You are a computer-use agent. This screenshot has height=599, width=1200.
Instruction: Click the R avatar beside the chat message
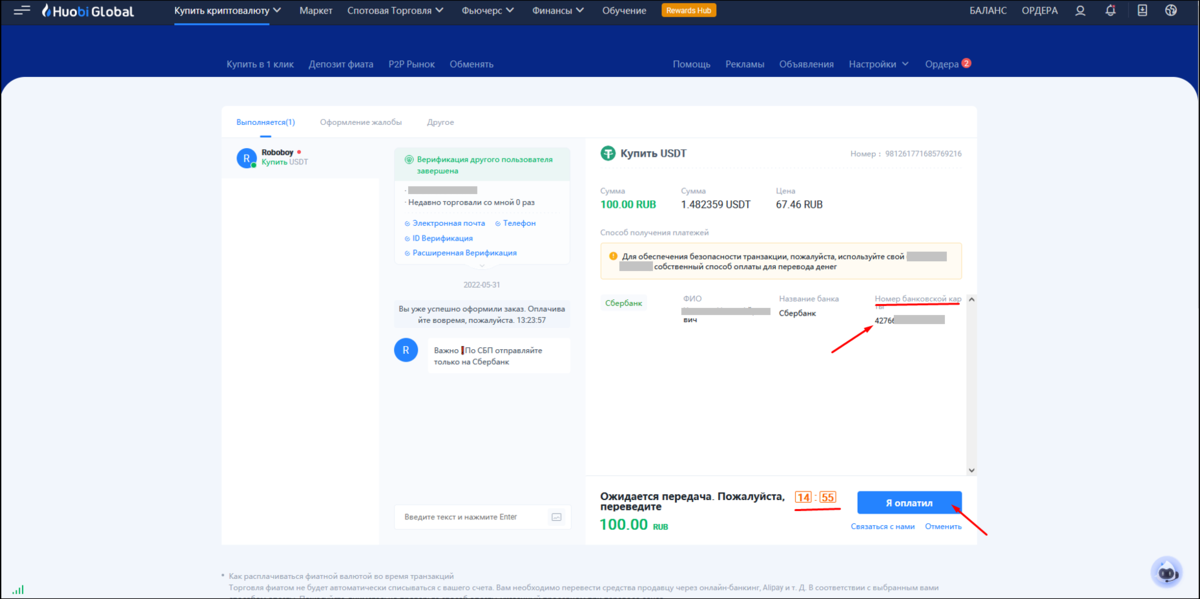pyautogui.click(x=406, y=350)
